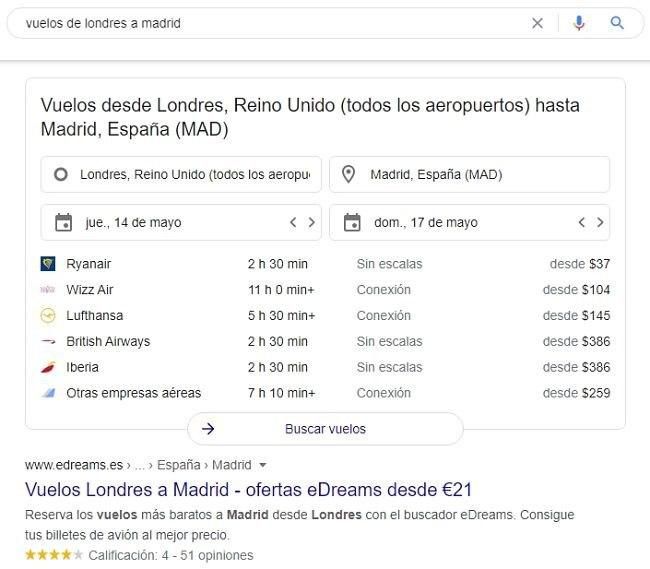Select the Lufthansa flight row name
This screenshot has height=569, width=650.
pos(95,316)
